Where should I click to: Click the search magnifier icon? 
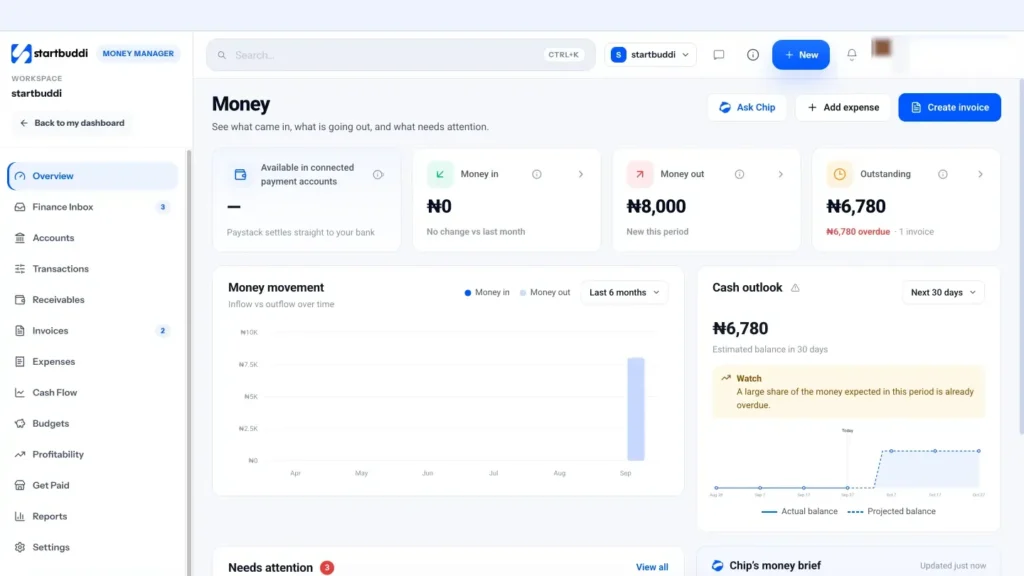tap(222, 55)
